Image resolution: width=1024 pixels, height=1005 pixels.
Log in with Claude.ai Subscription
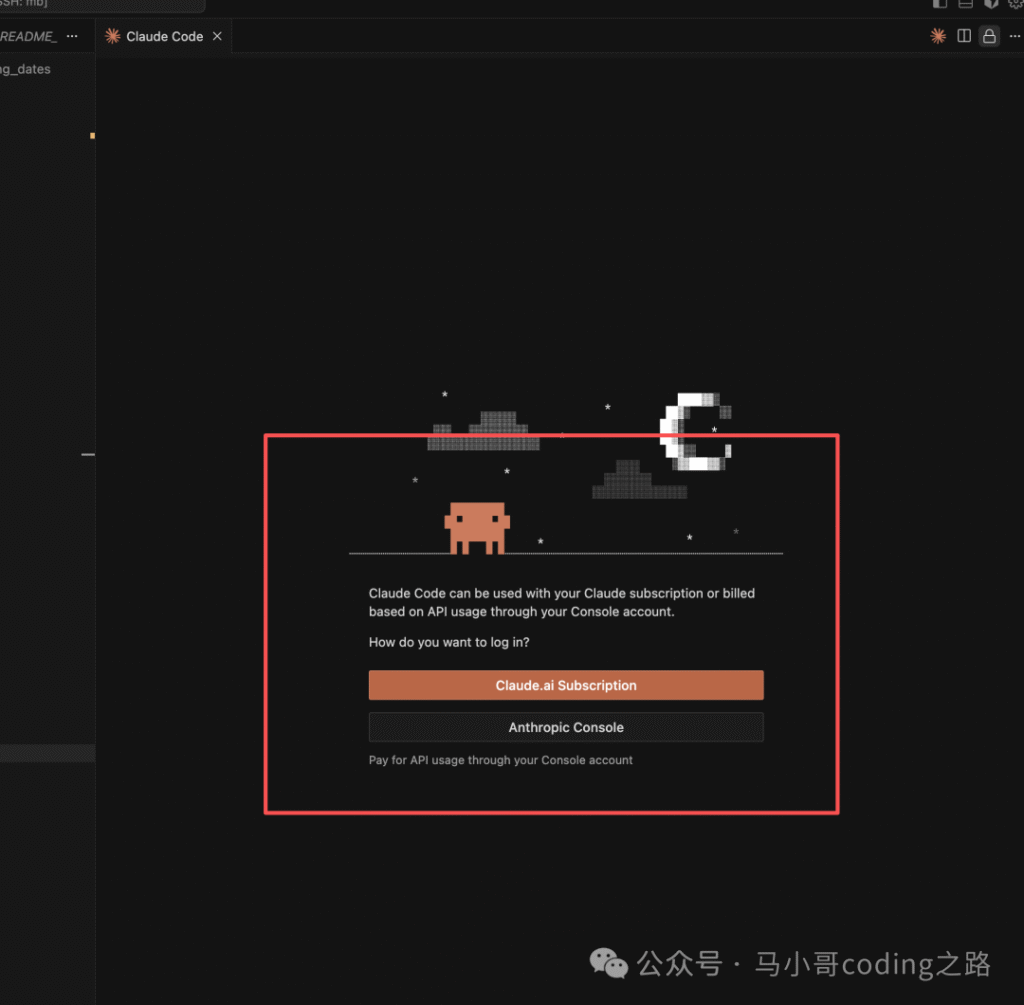click(x=566, y=685)
